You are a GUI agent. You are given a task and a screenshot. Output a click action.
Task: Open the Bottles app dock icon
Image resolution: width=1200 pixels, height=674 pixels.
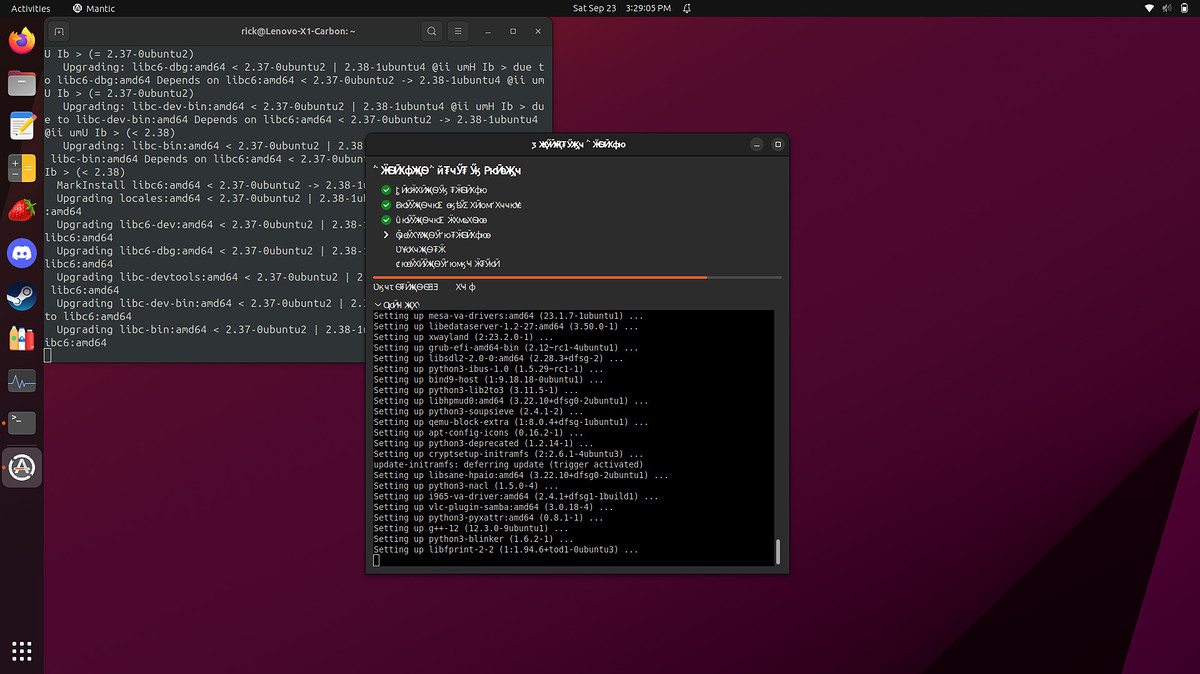(x=22, y=338)
